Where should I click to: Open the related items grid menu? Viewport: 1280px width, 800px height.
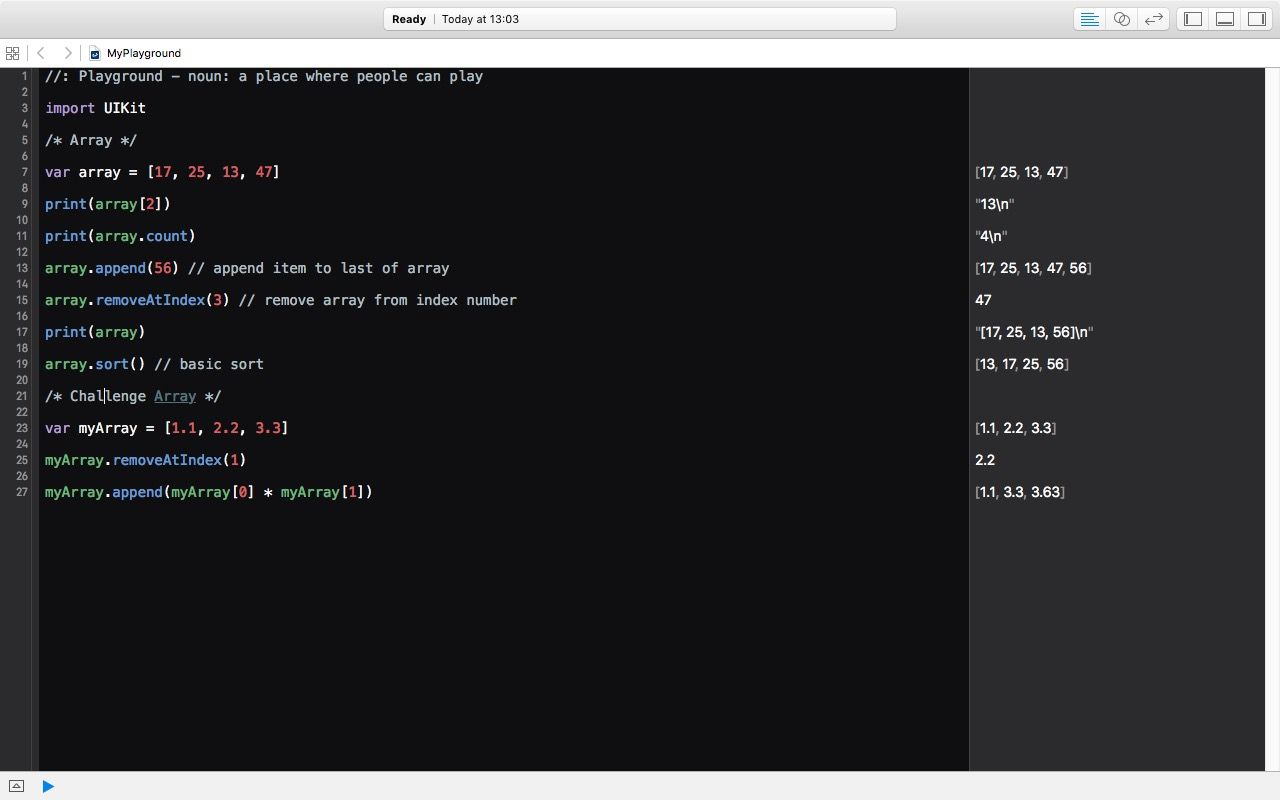pyautogui.click(x=12, y=53)
